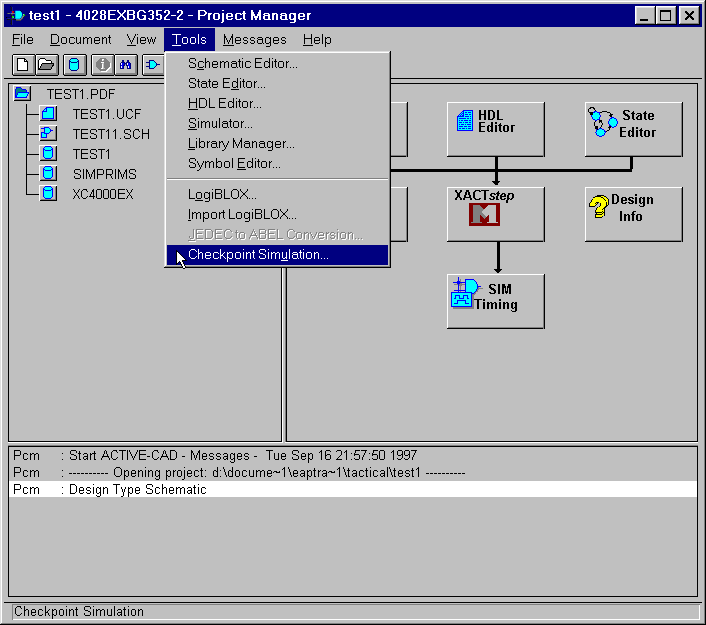Choose Schematic Editor... from Tools menu
This screenshot has height=625, width=706.
coord(277,63)
